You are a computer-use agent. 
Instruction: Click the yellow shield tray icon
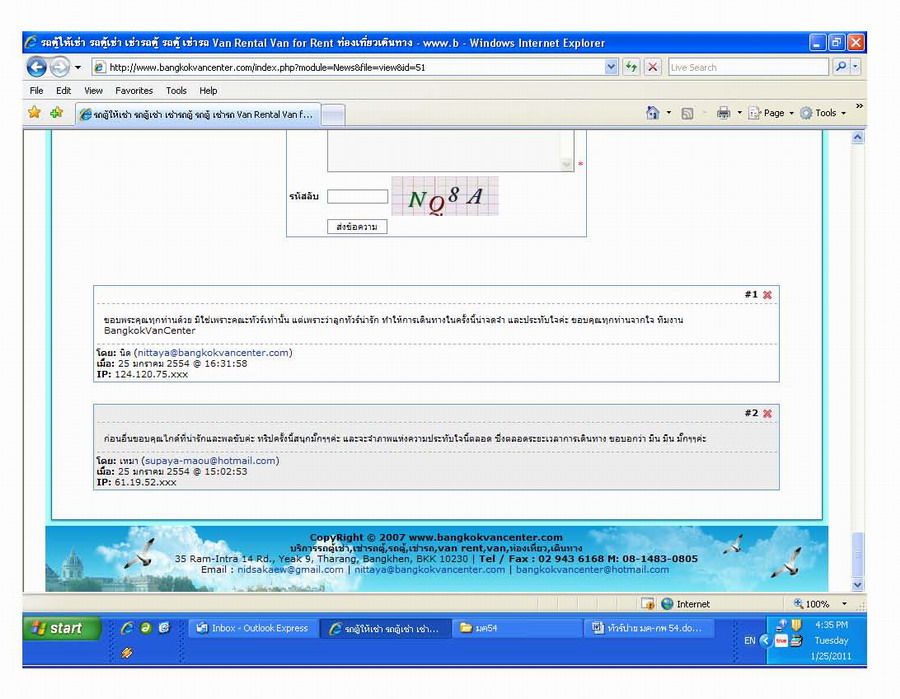coord(796,625)
